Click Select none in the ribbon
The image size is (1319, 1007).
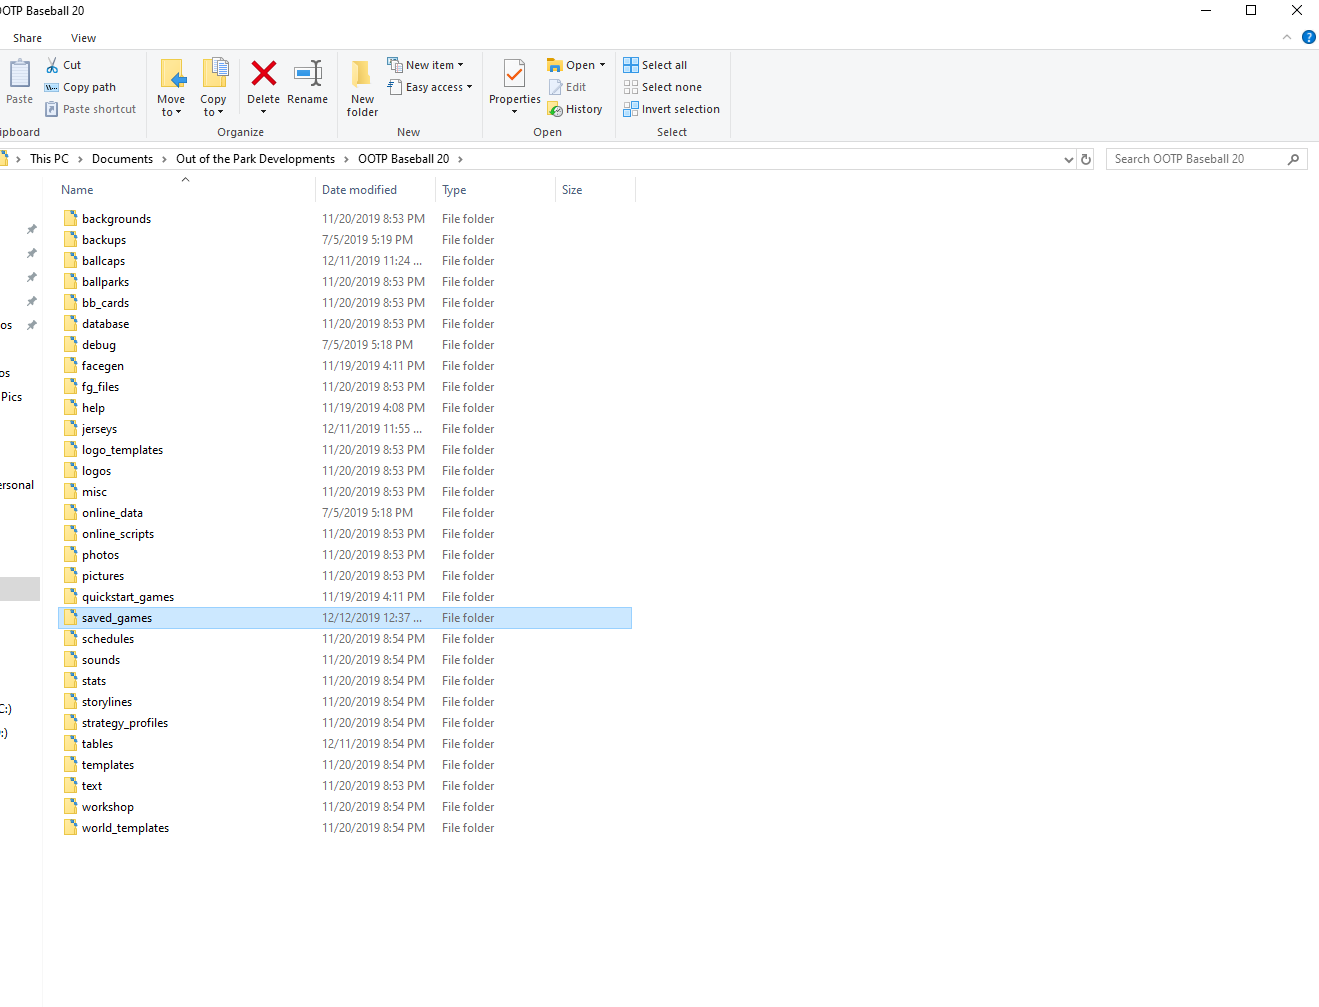662,87
